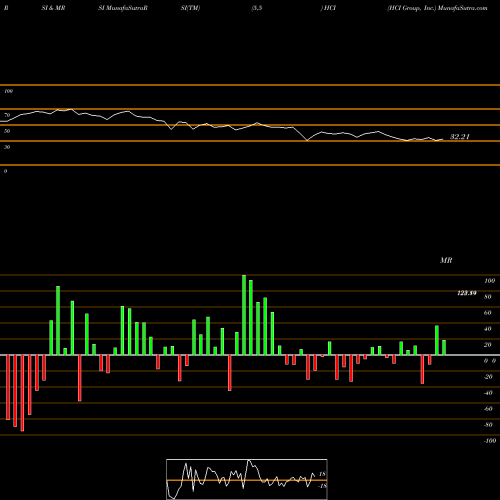Click the -60 label on MR axis
The image size is (500, 500).
[488, 409]
